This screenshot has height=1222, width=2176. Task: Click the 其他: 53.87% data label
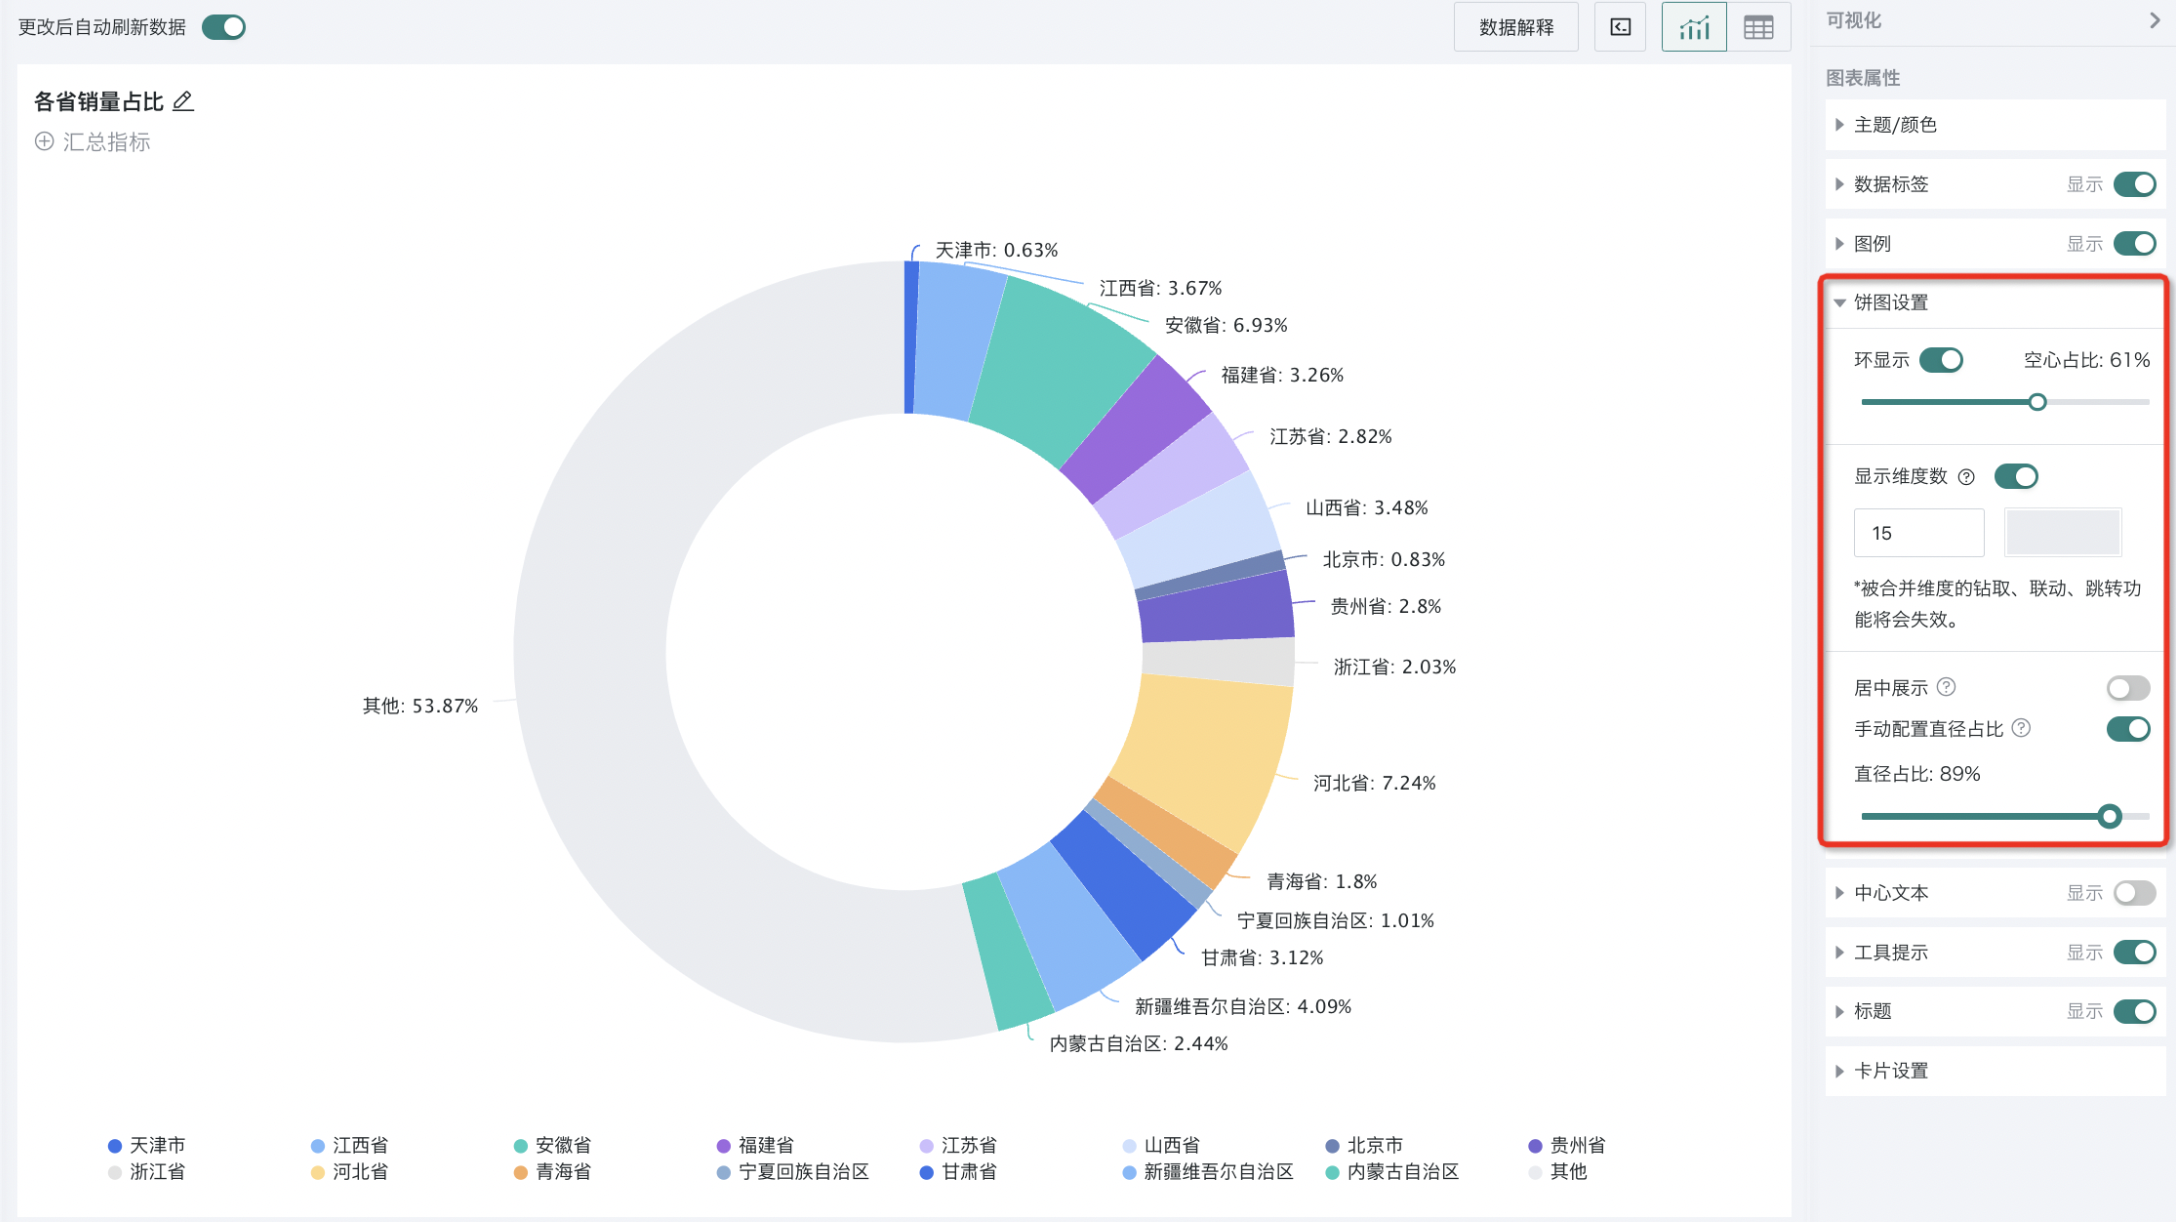coord(420,706)
